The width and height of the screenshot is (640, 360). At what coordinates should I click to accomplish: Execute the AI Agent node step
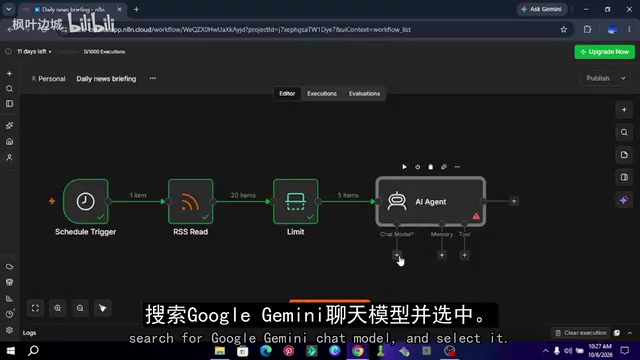pos(404,167)
